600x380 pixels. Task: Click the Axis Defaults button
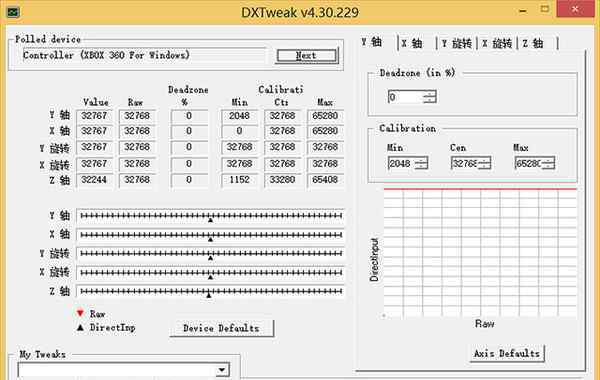pos(507,353)
